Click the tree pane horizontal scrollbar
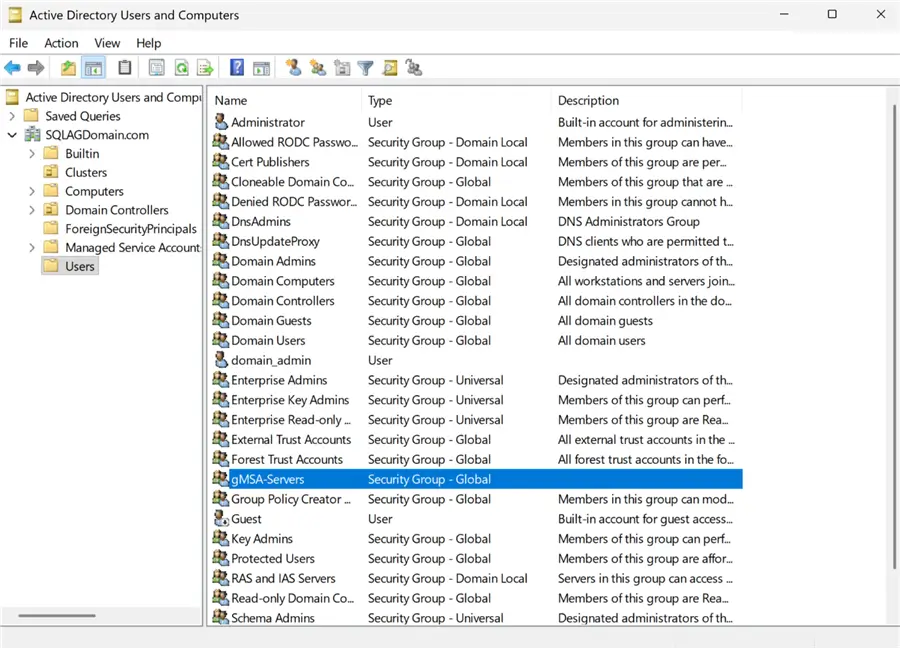The height and width of the screenshot is (648, 900). click(57, 616)
